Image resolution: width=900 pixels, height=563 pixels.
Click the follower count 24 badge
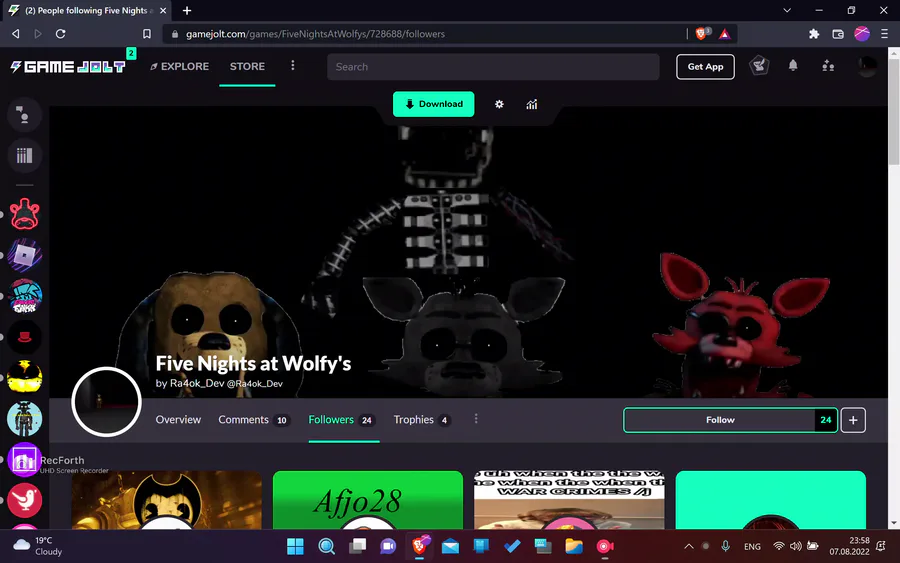click(826, 420)
